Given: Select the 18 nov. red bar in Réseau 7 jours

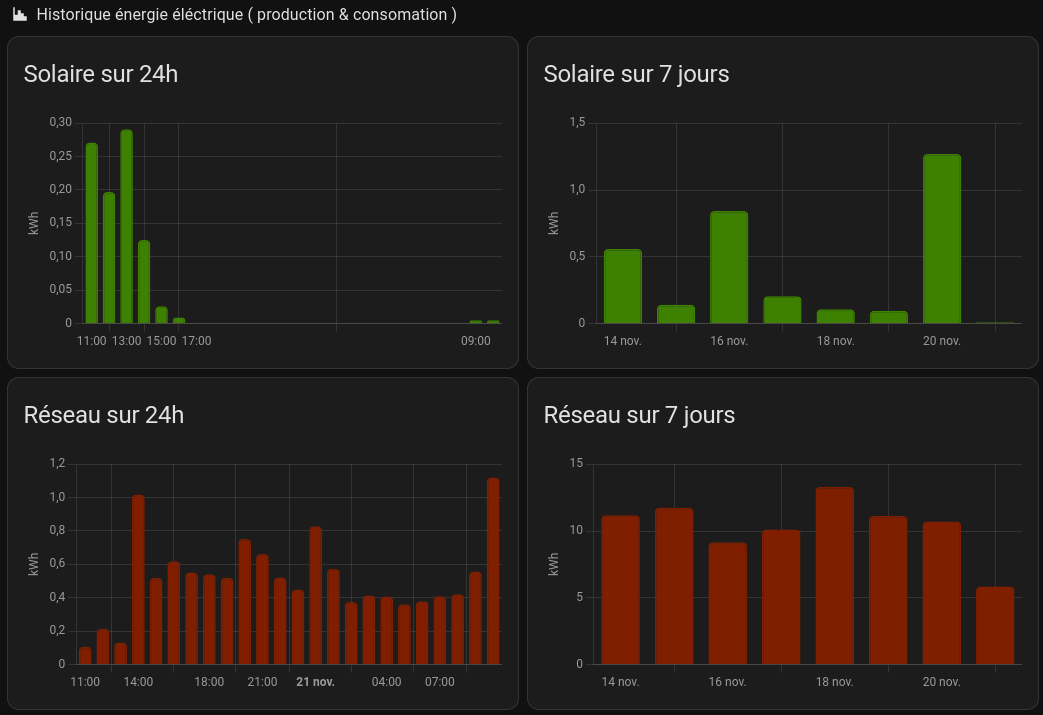Looking at the screenshot, I should tap(835, 575).
